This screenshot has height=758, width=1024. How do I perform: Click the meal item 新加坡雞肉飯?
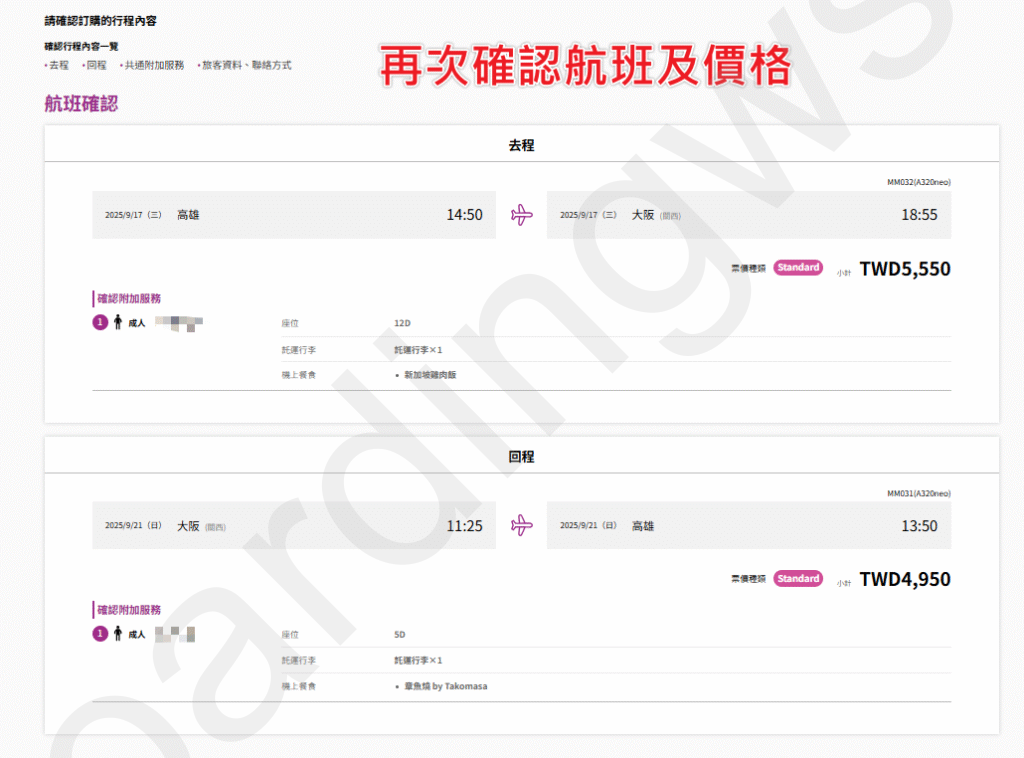[x=430, y=375]
